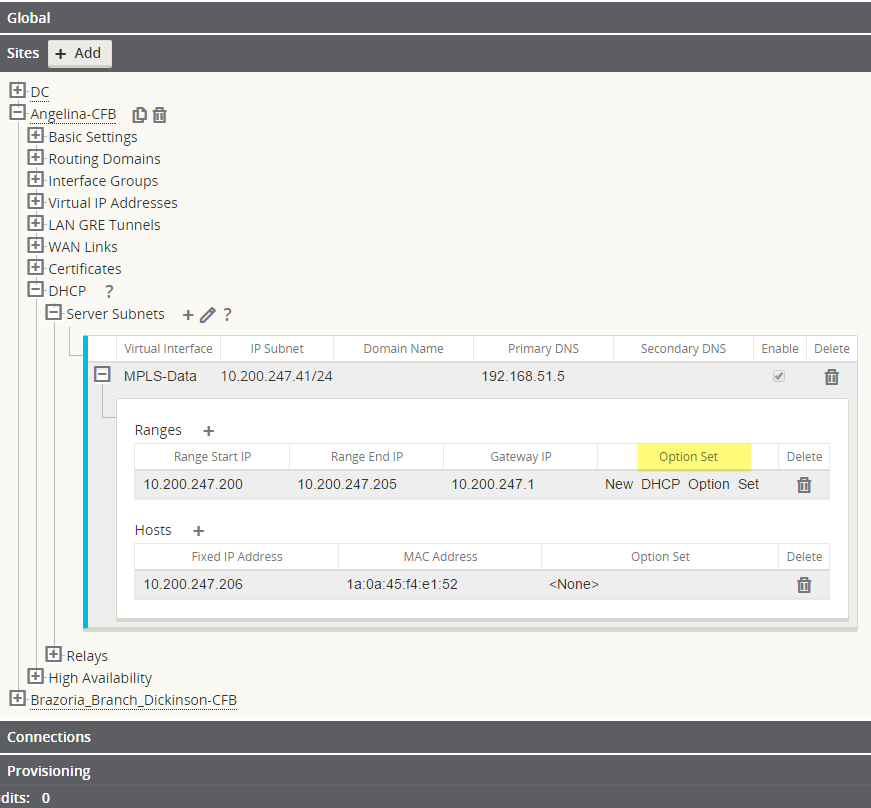Open the Global section header
This screenshot has height=808, width=871.
coord(436,18)
